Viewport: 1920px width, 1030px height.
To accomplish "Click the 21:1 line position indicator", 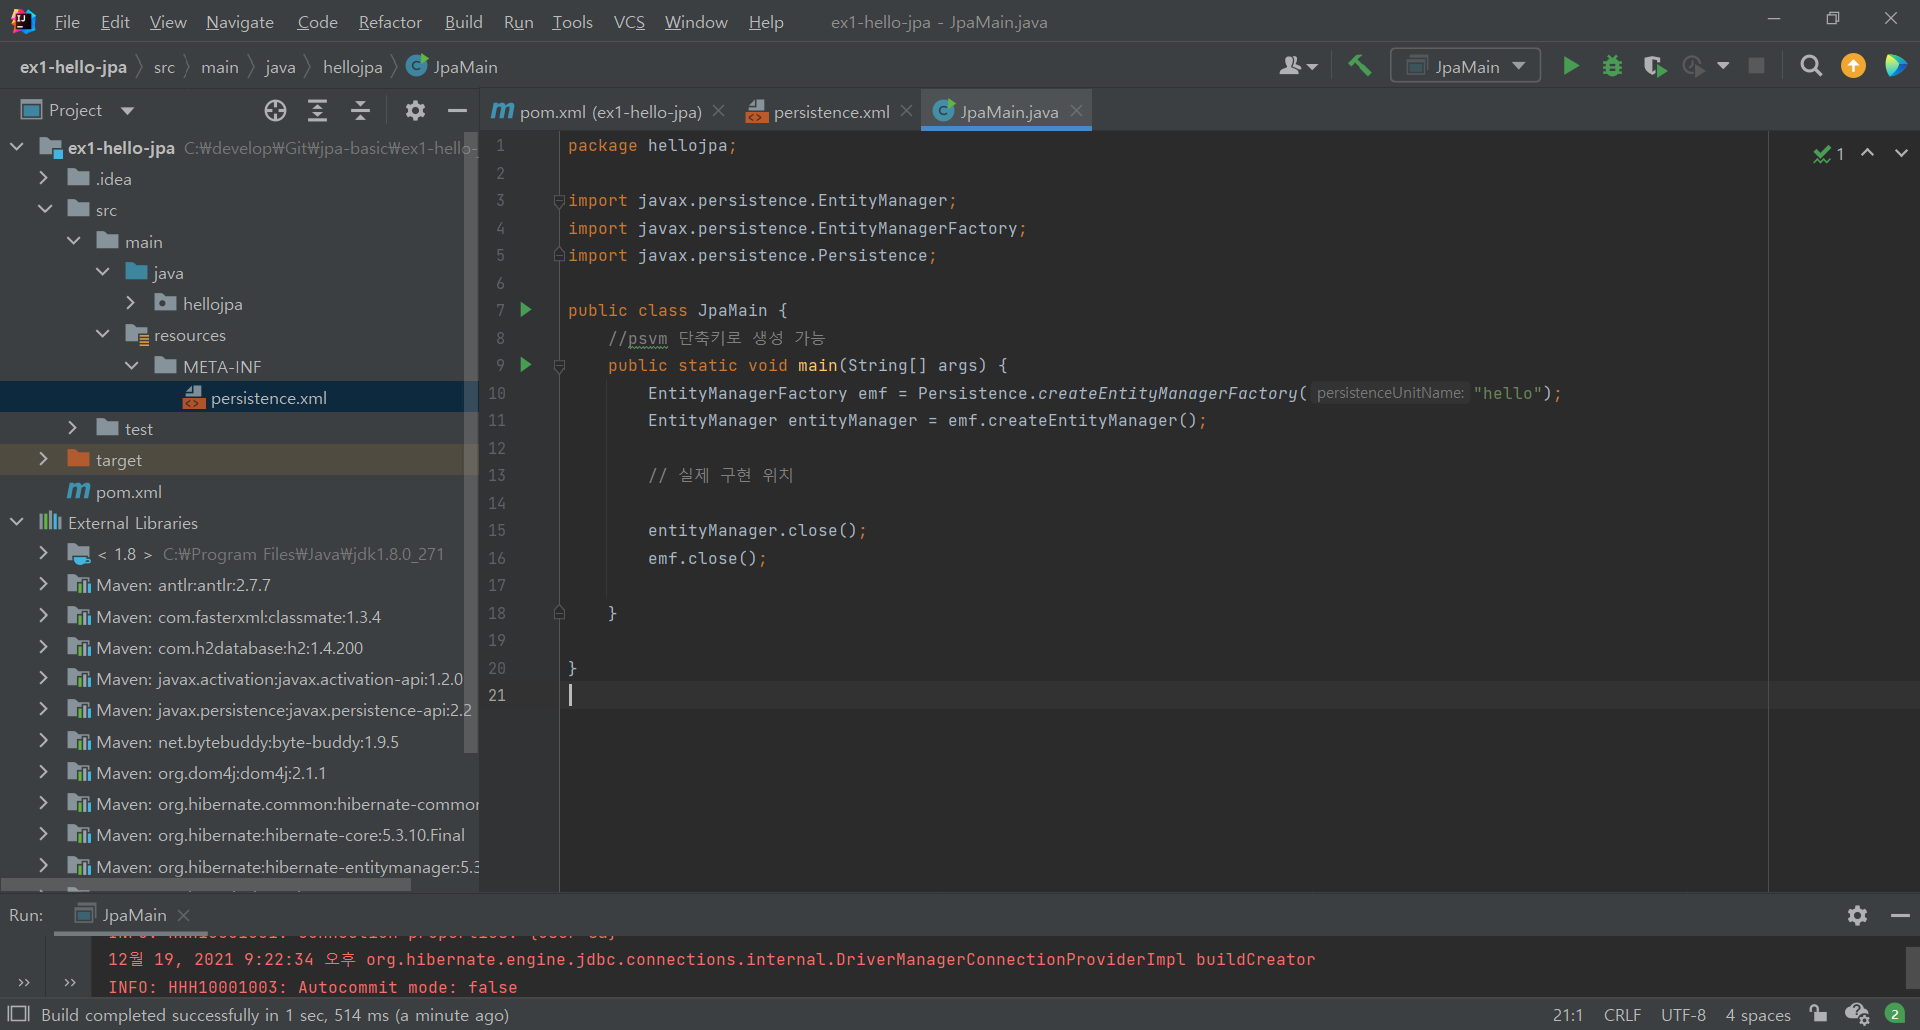I will coord(1567,1015).
